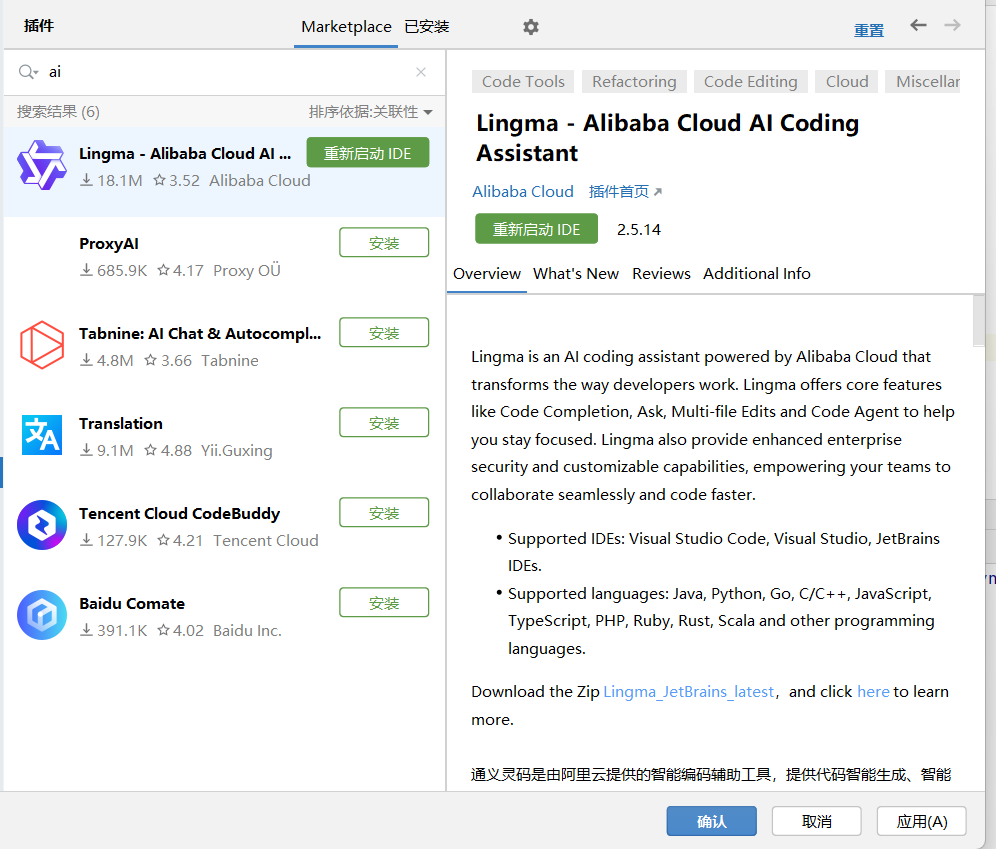Select the Baidu Comate title
Image resolution: width=996 pixels, height=849 pixels.
click(132, 604)
